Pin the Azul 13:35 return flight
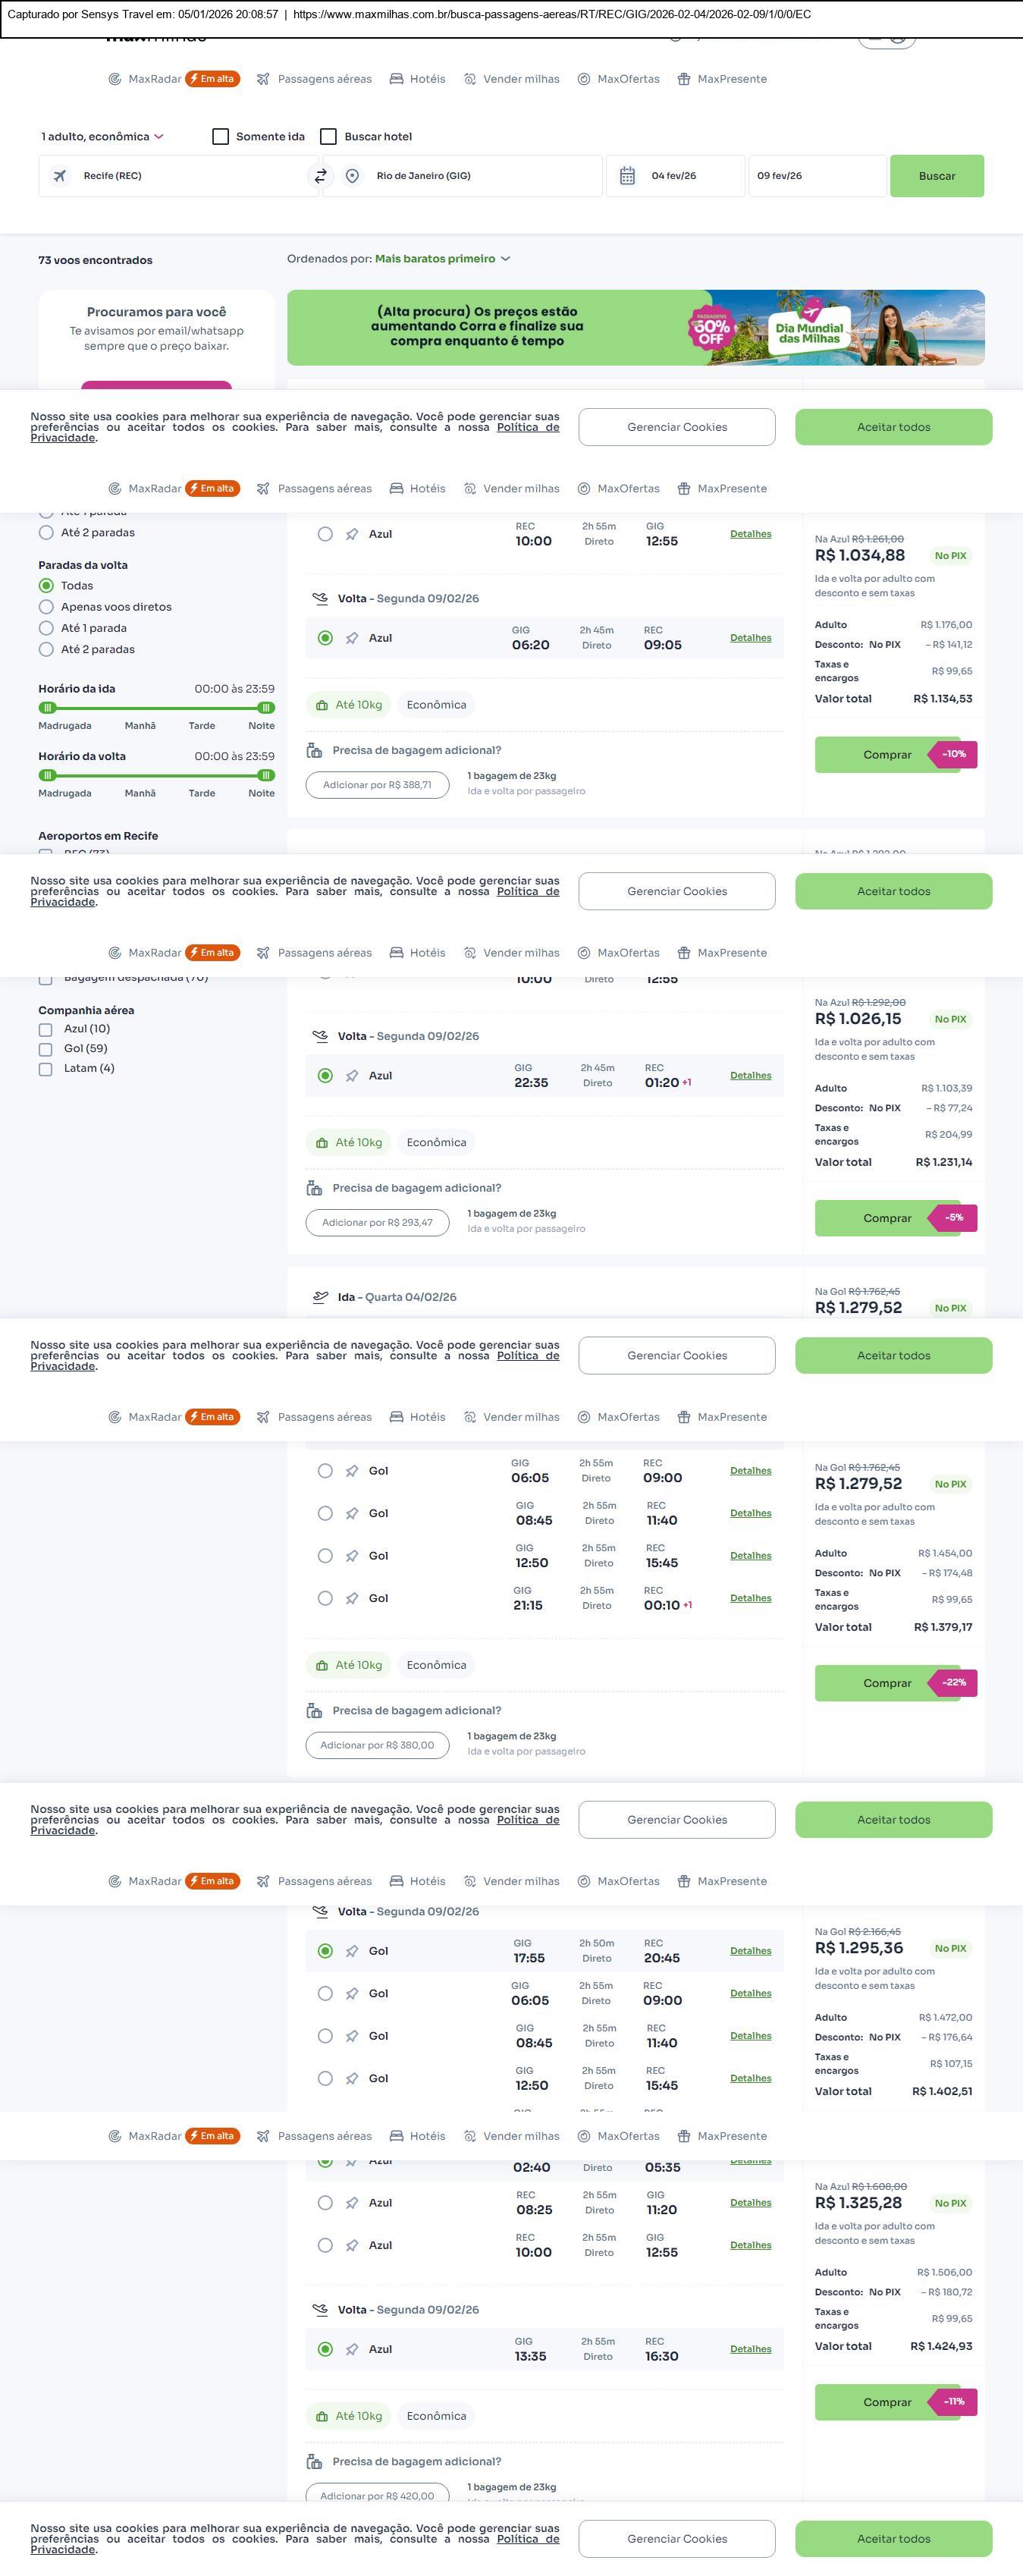This screenshot has width=1023, height=2576. (x=352, y=2349)
